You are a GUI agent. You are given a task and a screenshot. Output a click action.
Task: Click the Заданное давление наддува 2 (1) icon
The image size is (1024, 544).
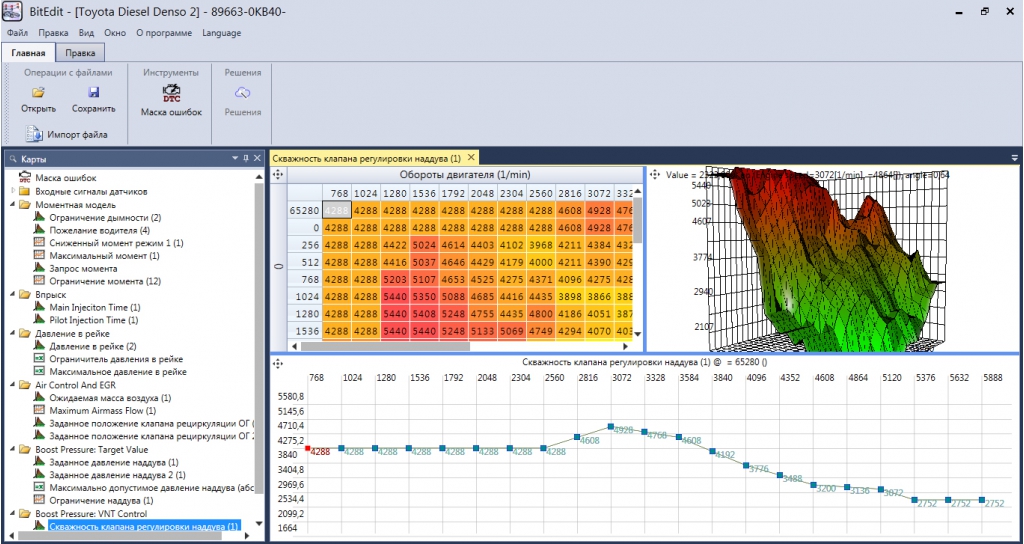tap(39, 475)
